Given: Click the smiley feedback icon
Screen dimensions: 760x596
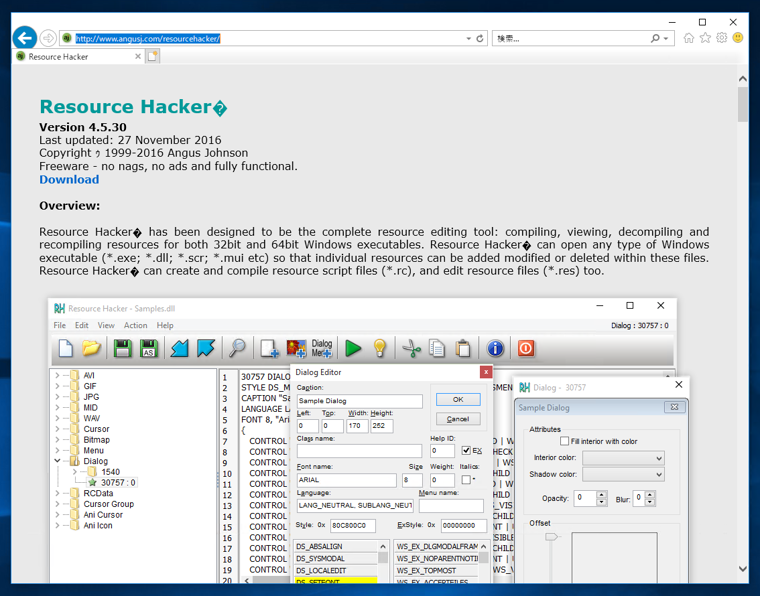Looking at the screenshot, I should (738, 37).
